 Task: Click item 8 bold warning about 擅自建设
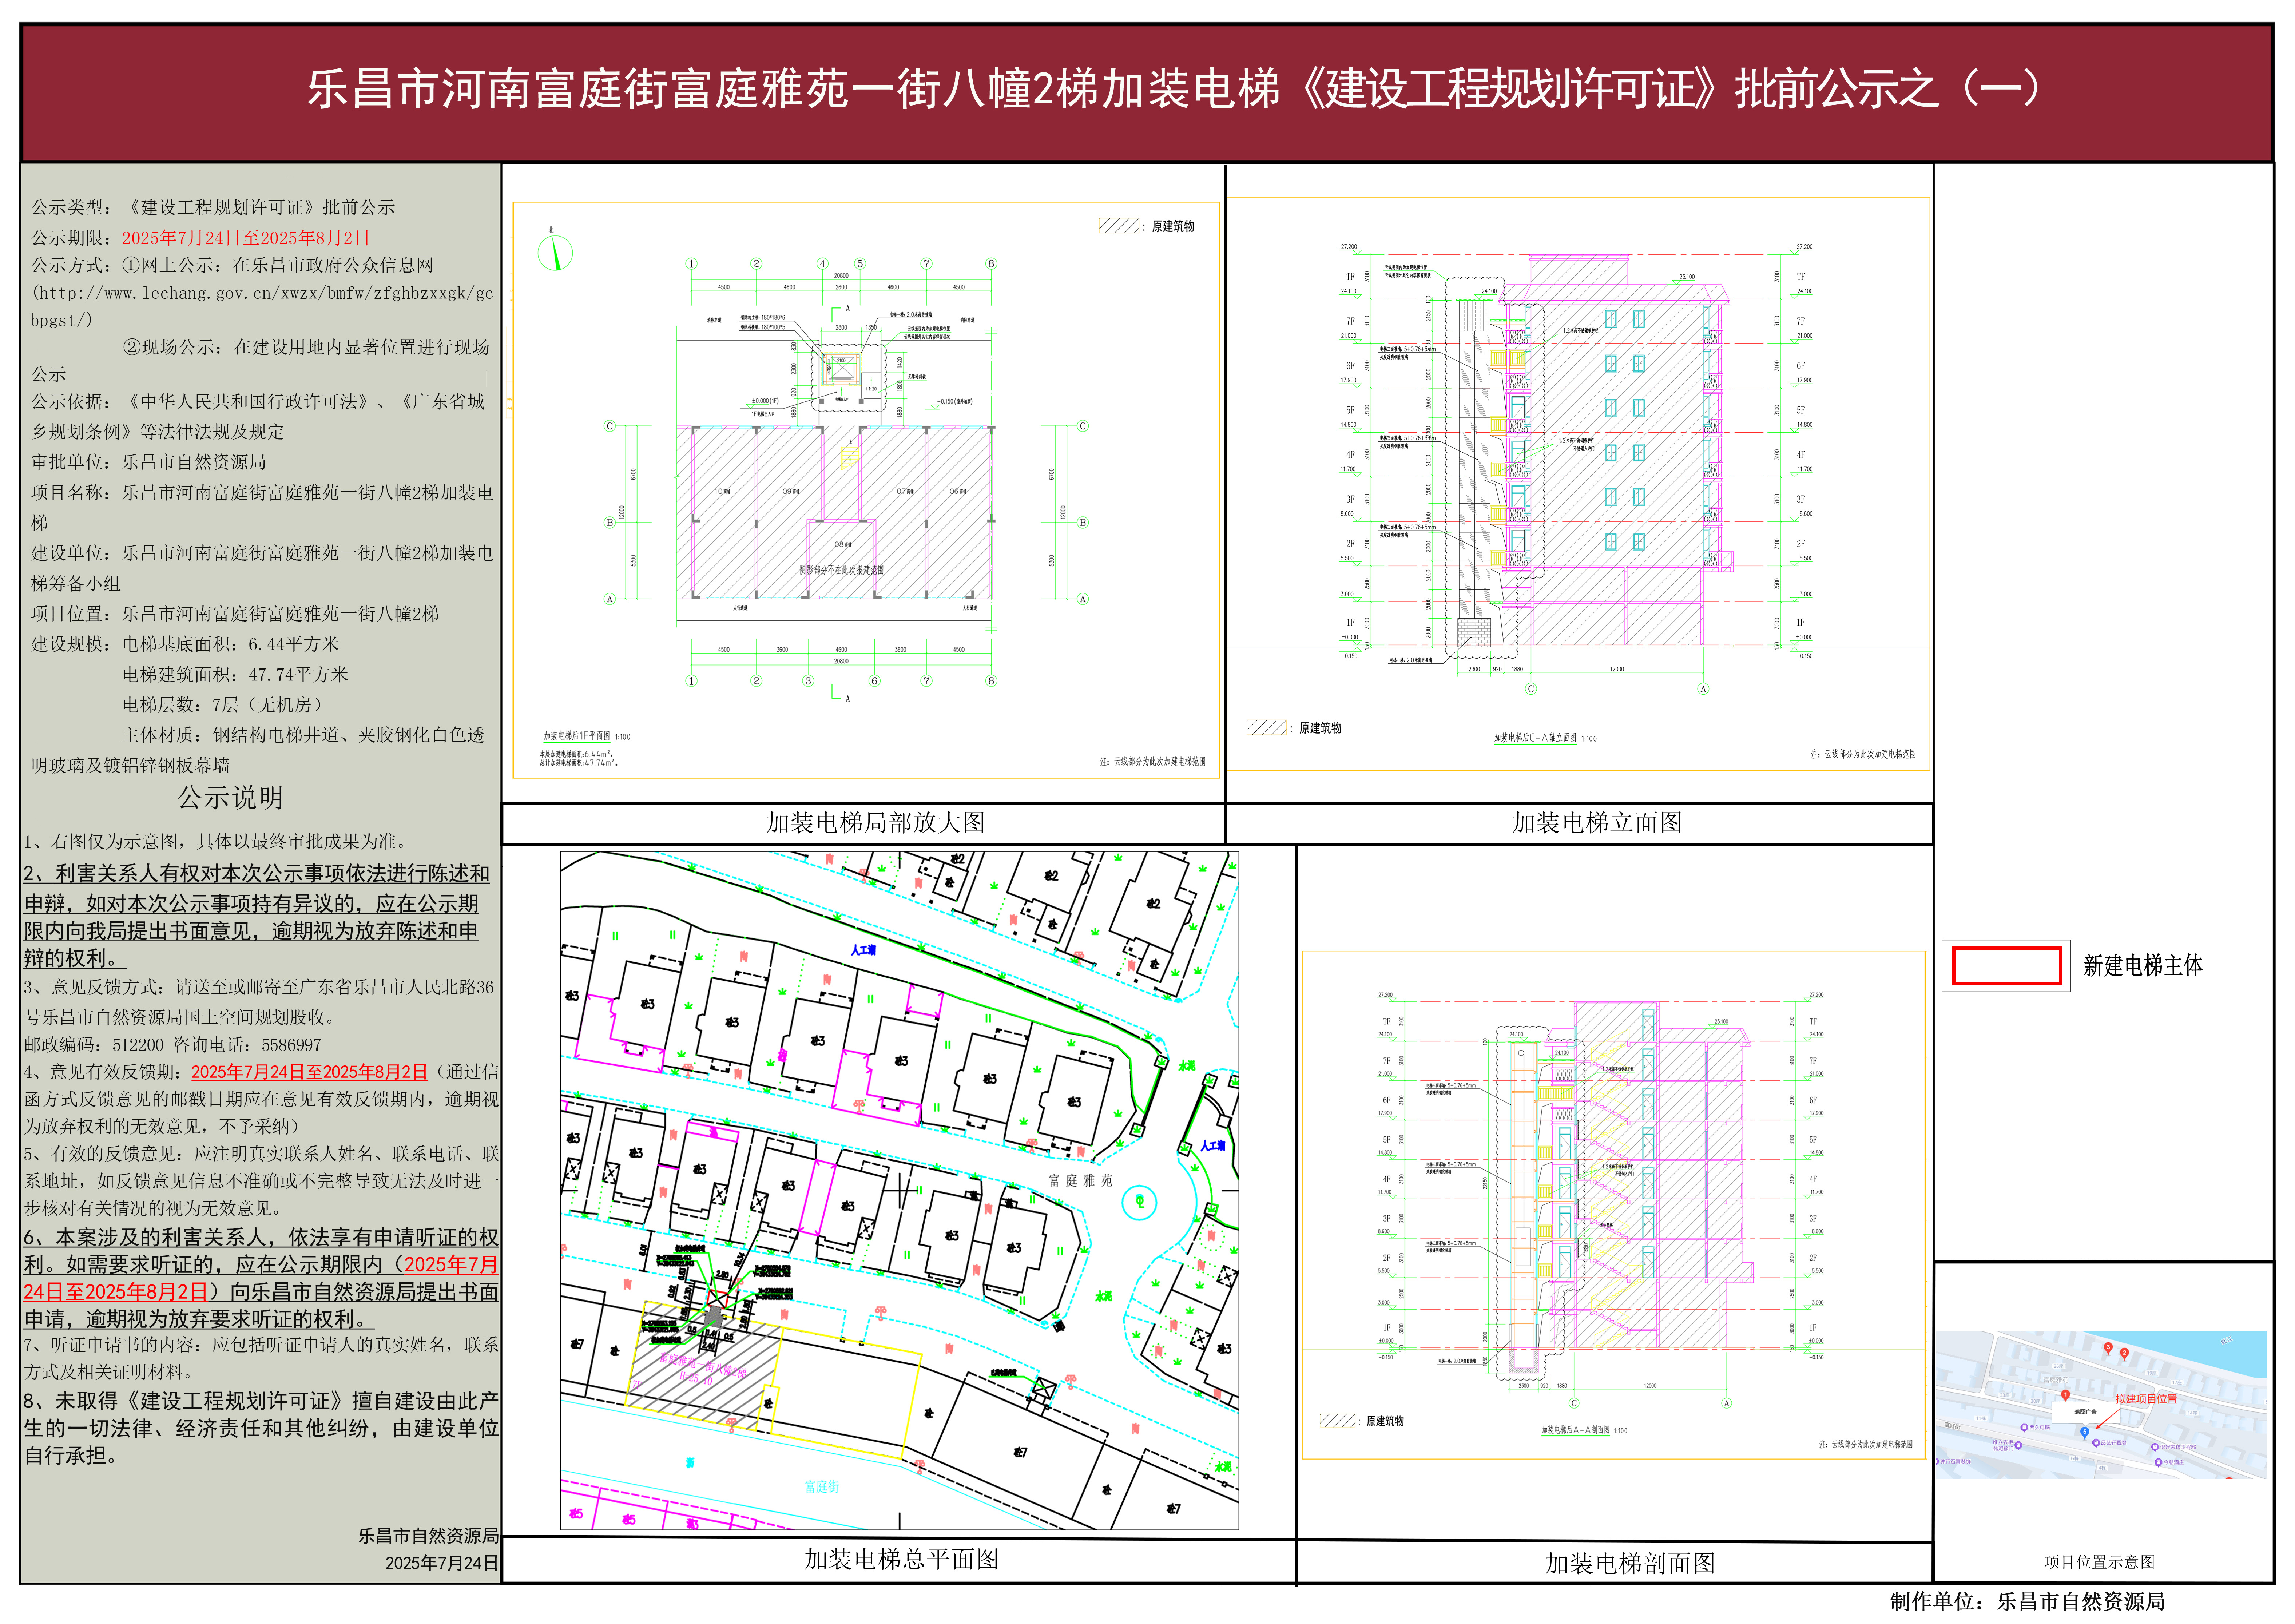click(261, 1428)
